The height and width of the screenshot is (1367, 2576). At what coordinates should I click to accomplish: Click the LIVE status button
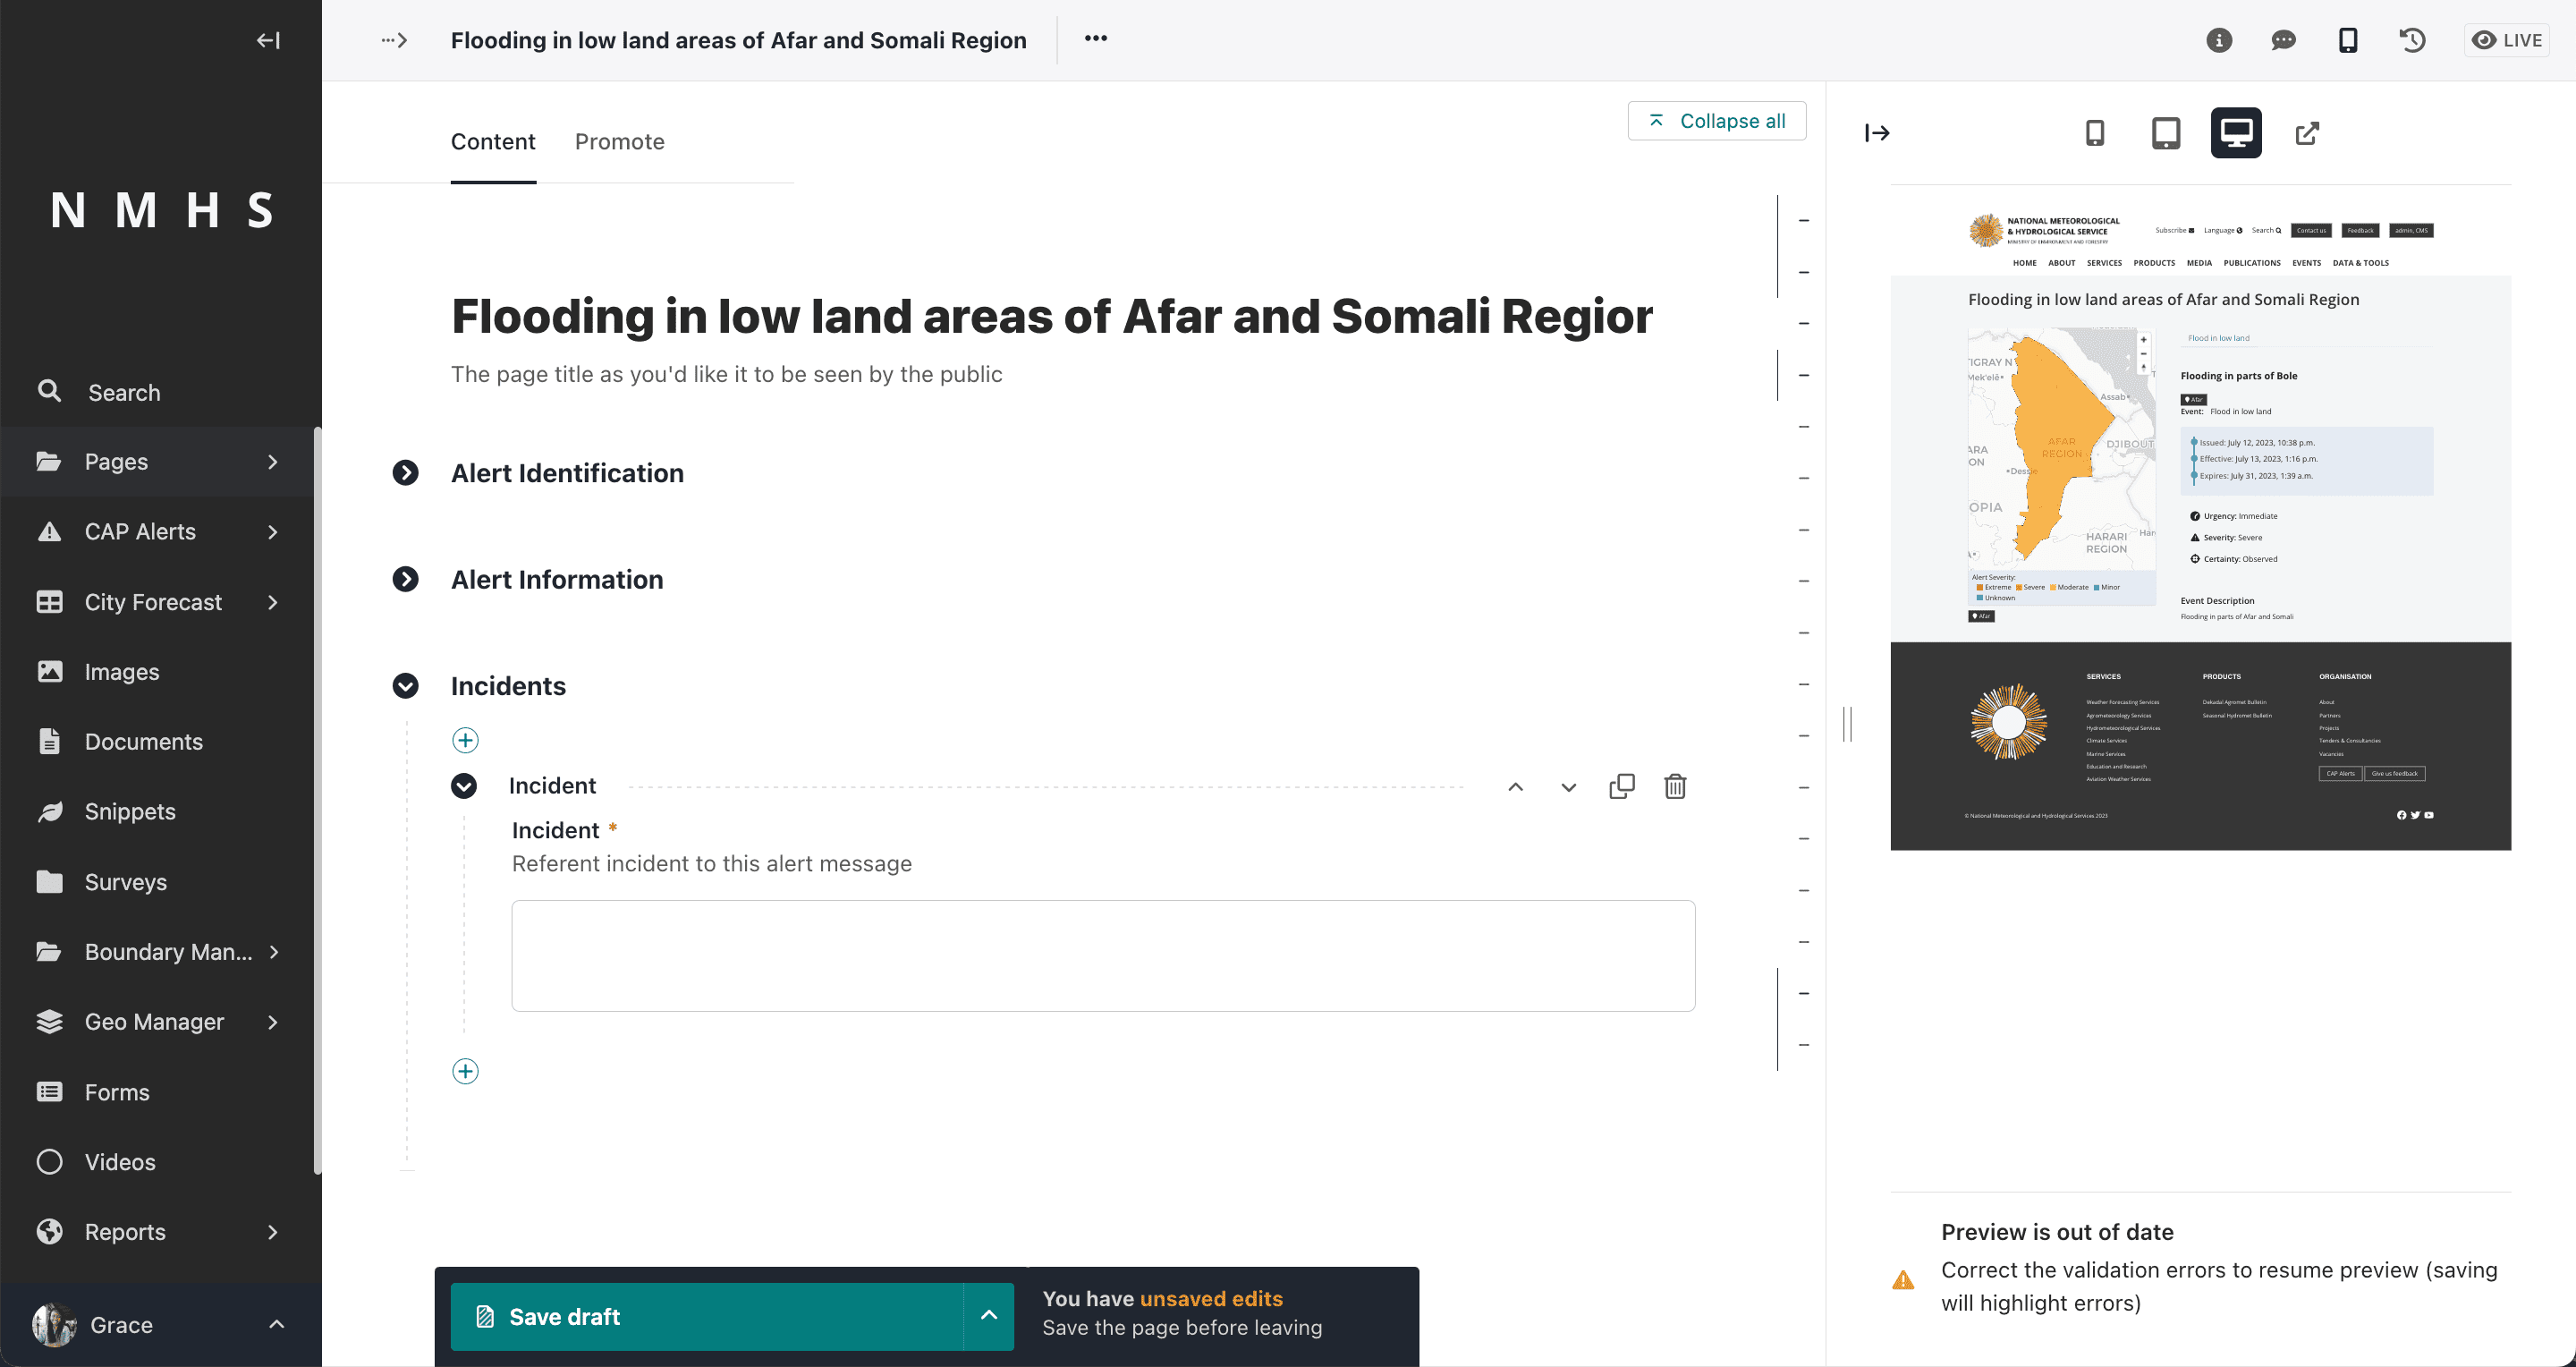click(x=2506, y=40)
